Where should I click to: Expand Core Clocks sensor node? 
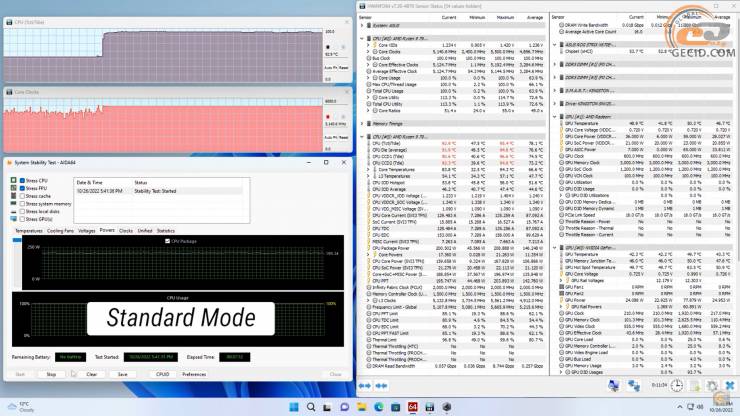[x=368, y=51]
